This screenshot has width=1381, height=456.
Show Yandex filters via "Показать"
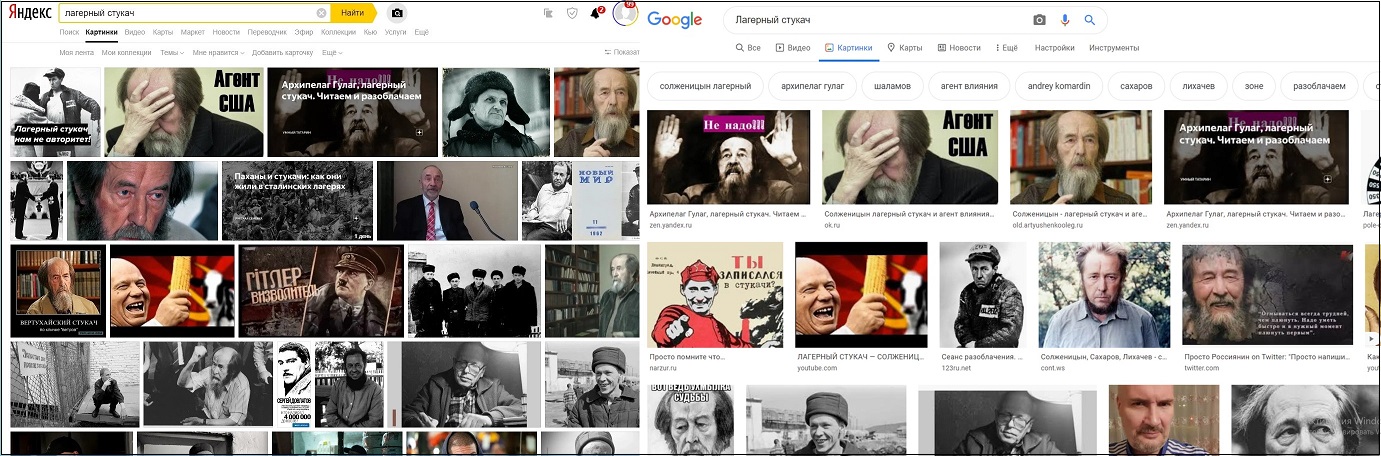point(621,52)
